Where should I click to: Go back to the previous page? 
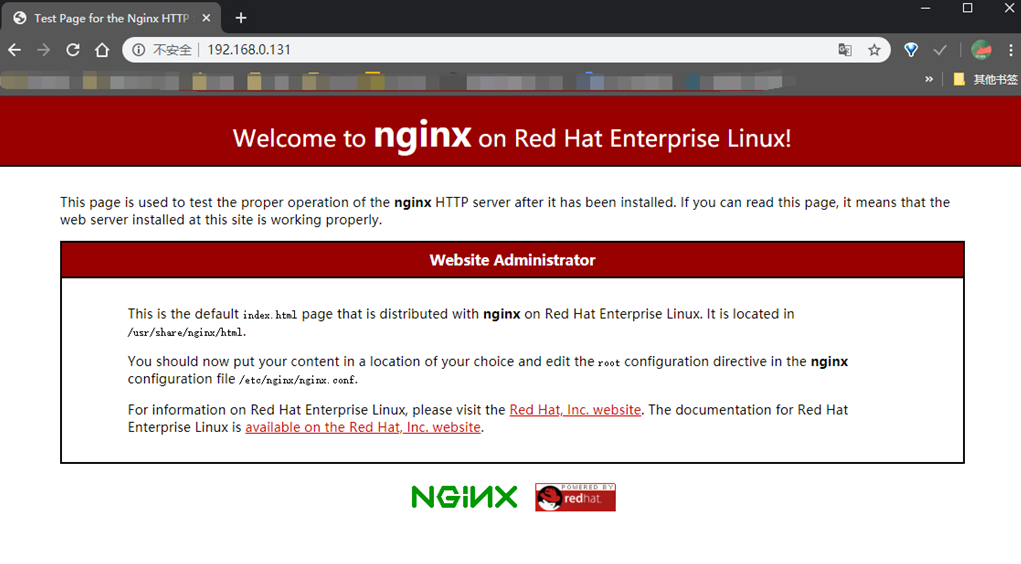click(15, 50)
